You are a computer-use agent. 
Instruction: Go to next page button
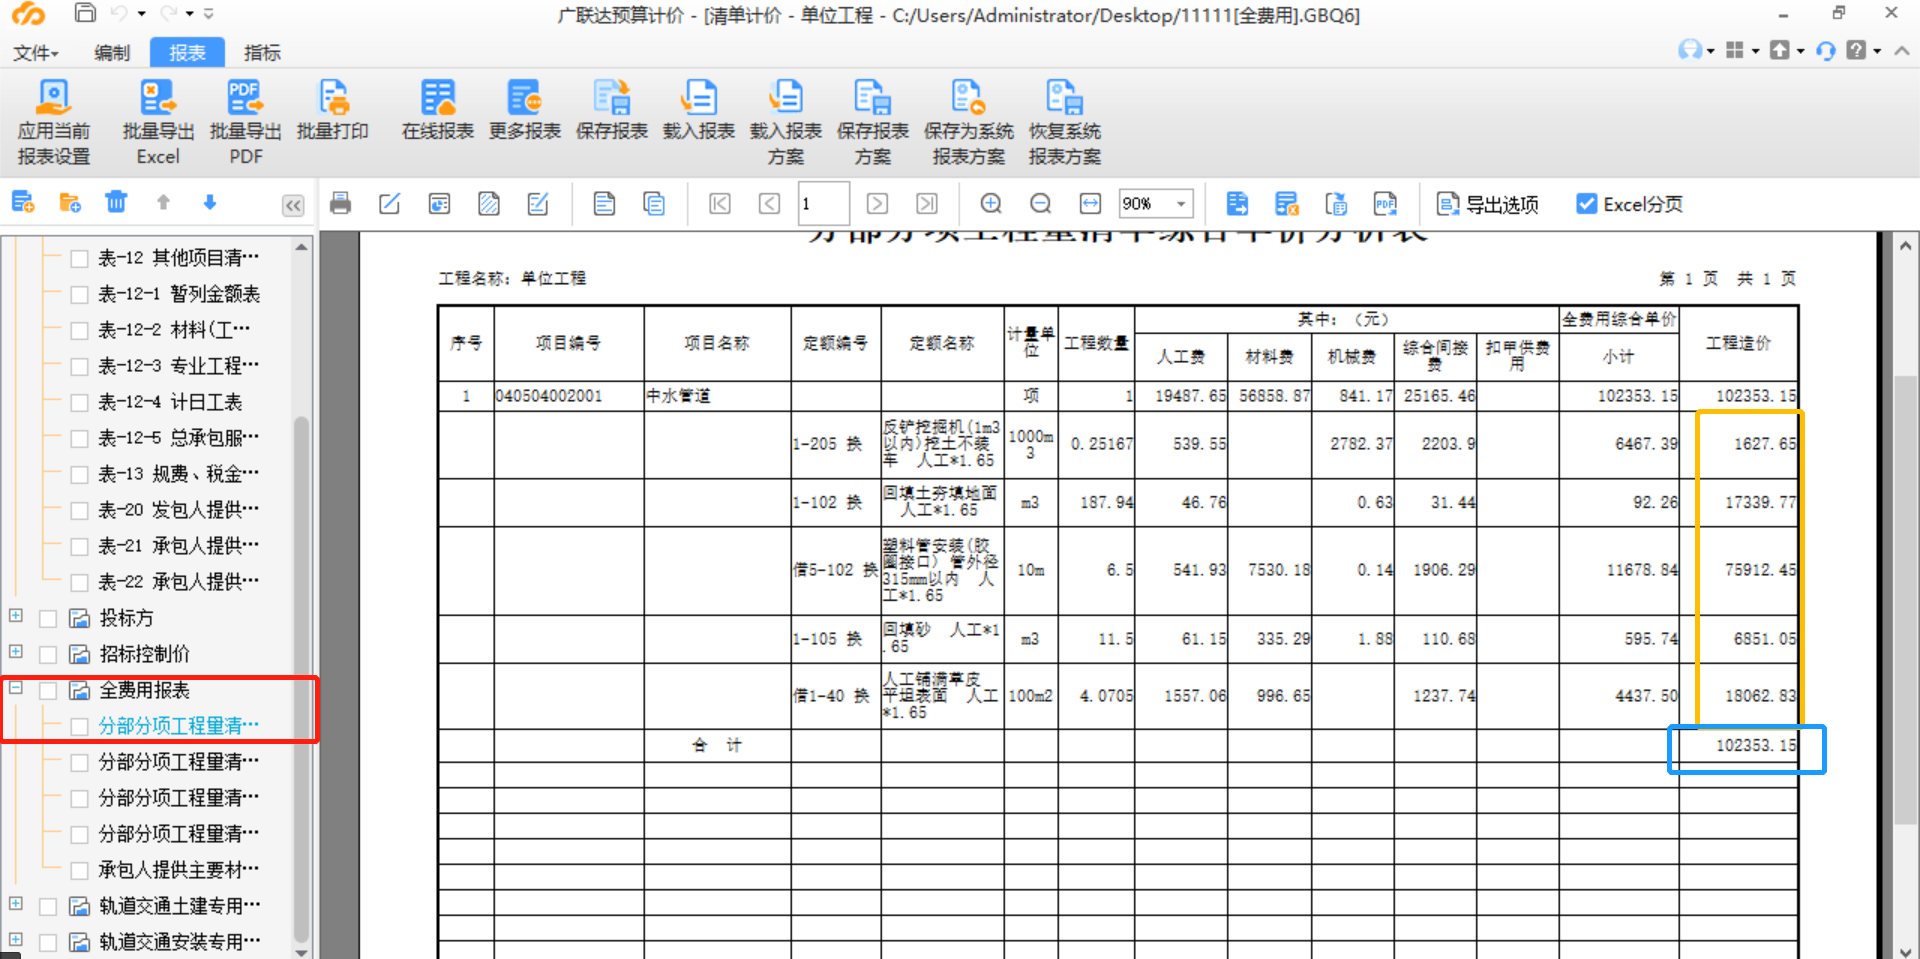[877, 204]
